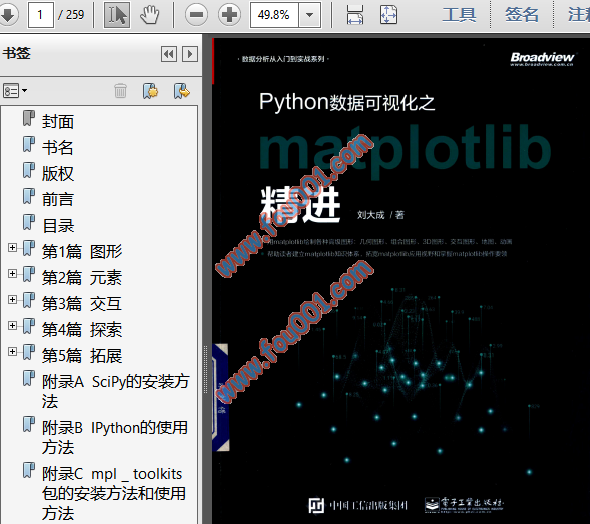Open 附录A SciPy的安装方法 bookmark

tap(116, 391)
